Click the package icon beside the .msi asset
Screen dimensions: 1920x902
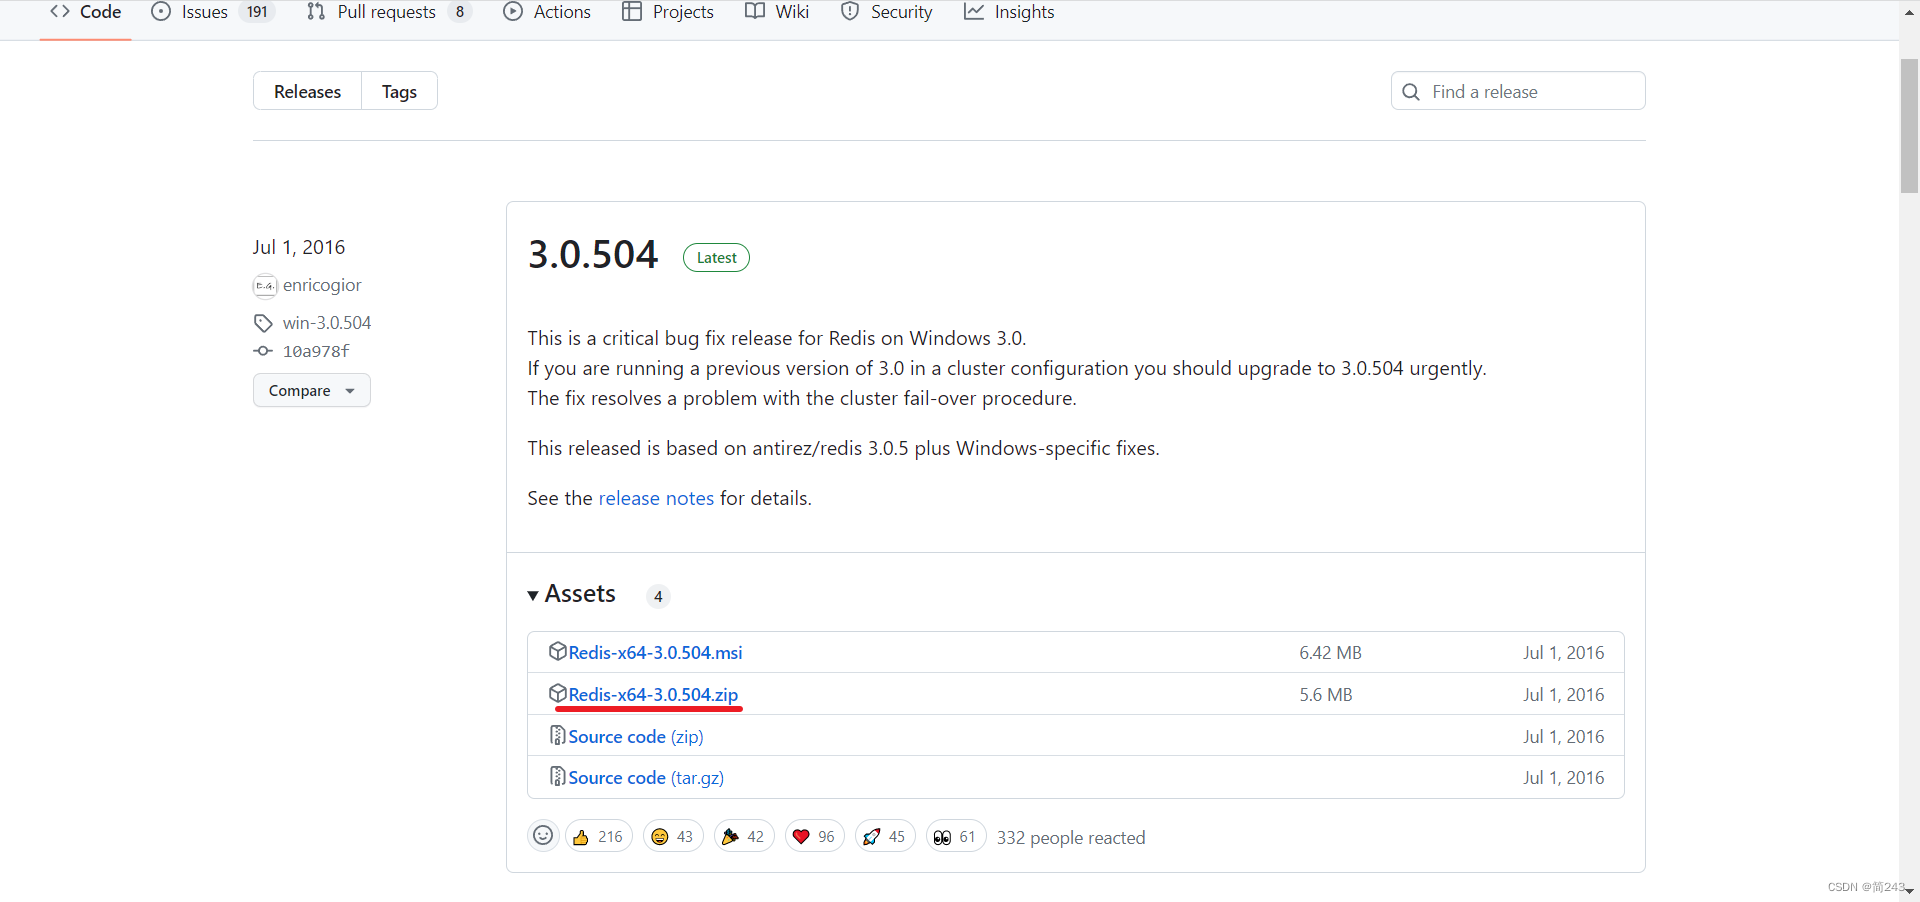(558, 651)
